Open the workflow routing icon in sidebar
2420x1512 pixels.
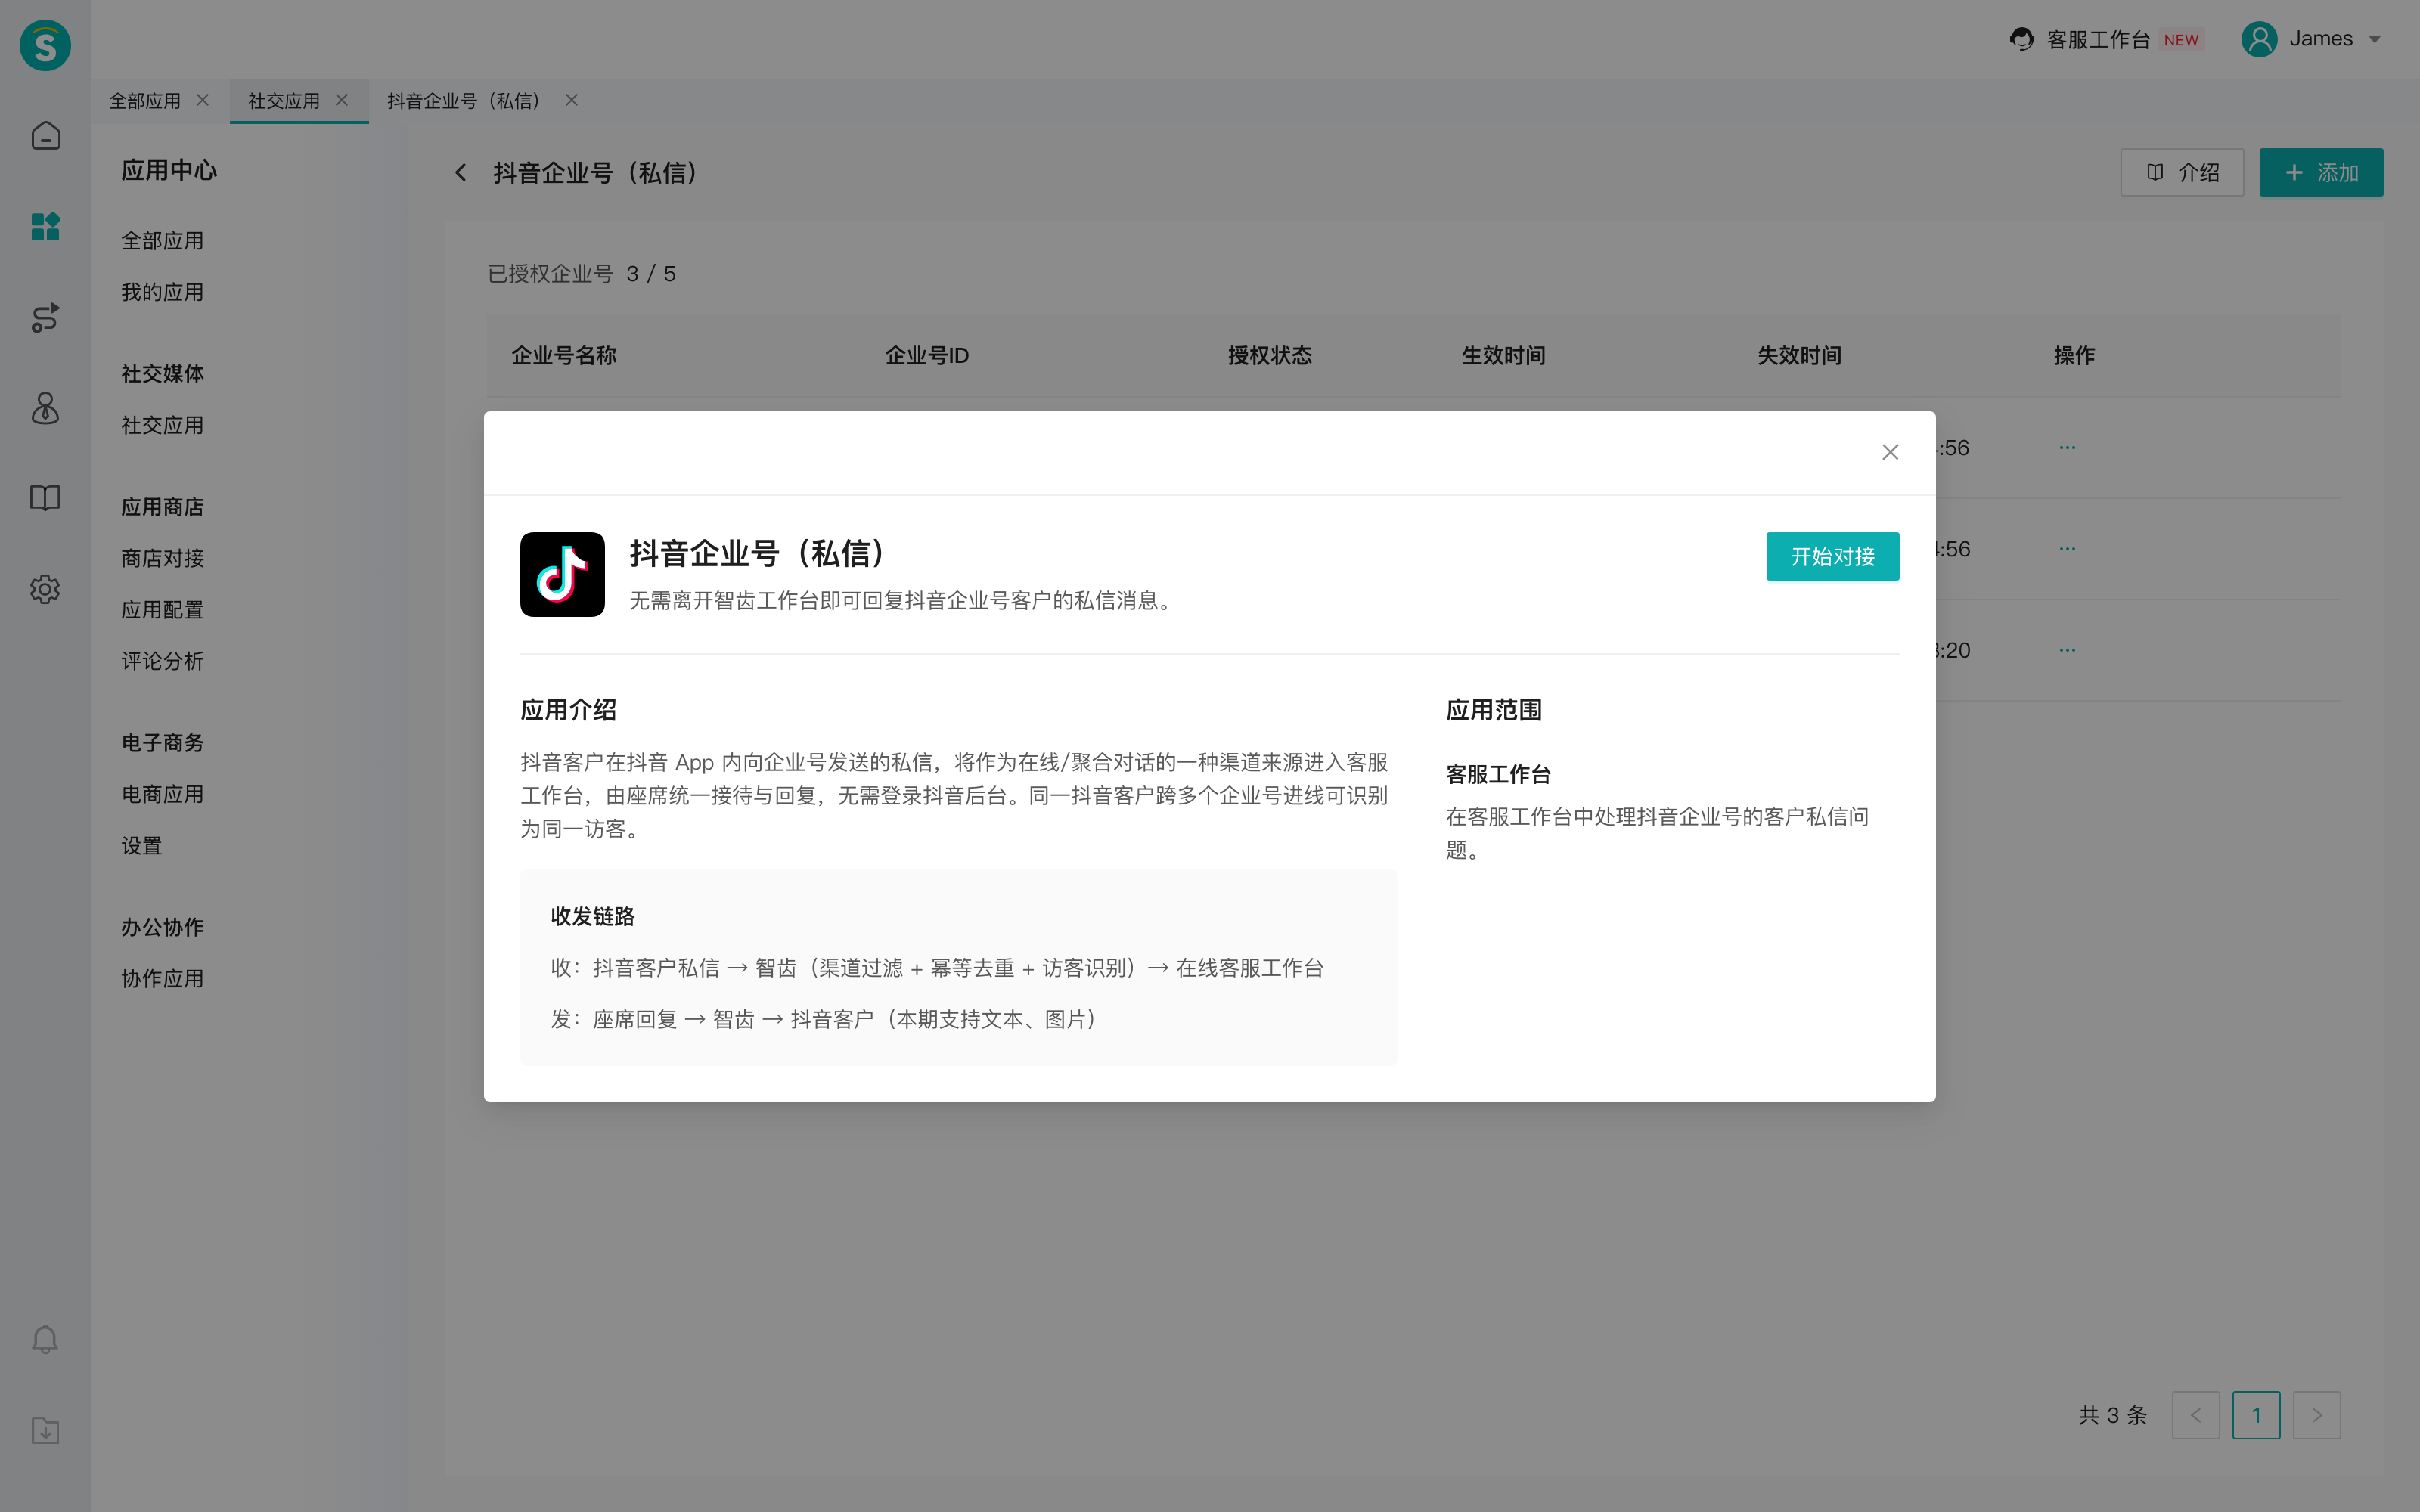[45, 318]
